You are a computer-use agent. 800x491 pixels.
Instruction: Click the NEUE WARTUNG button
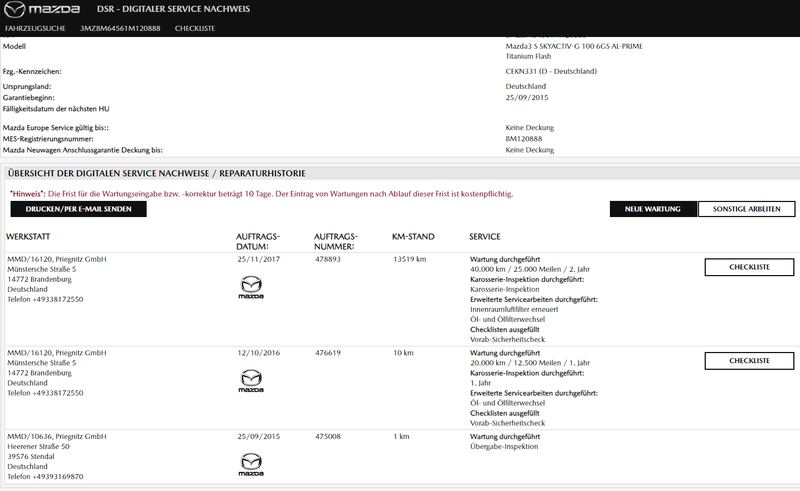pyautogui.click(x=653, y=209)
